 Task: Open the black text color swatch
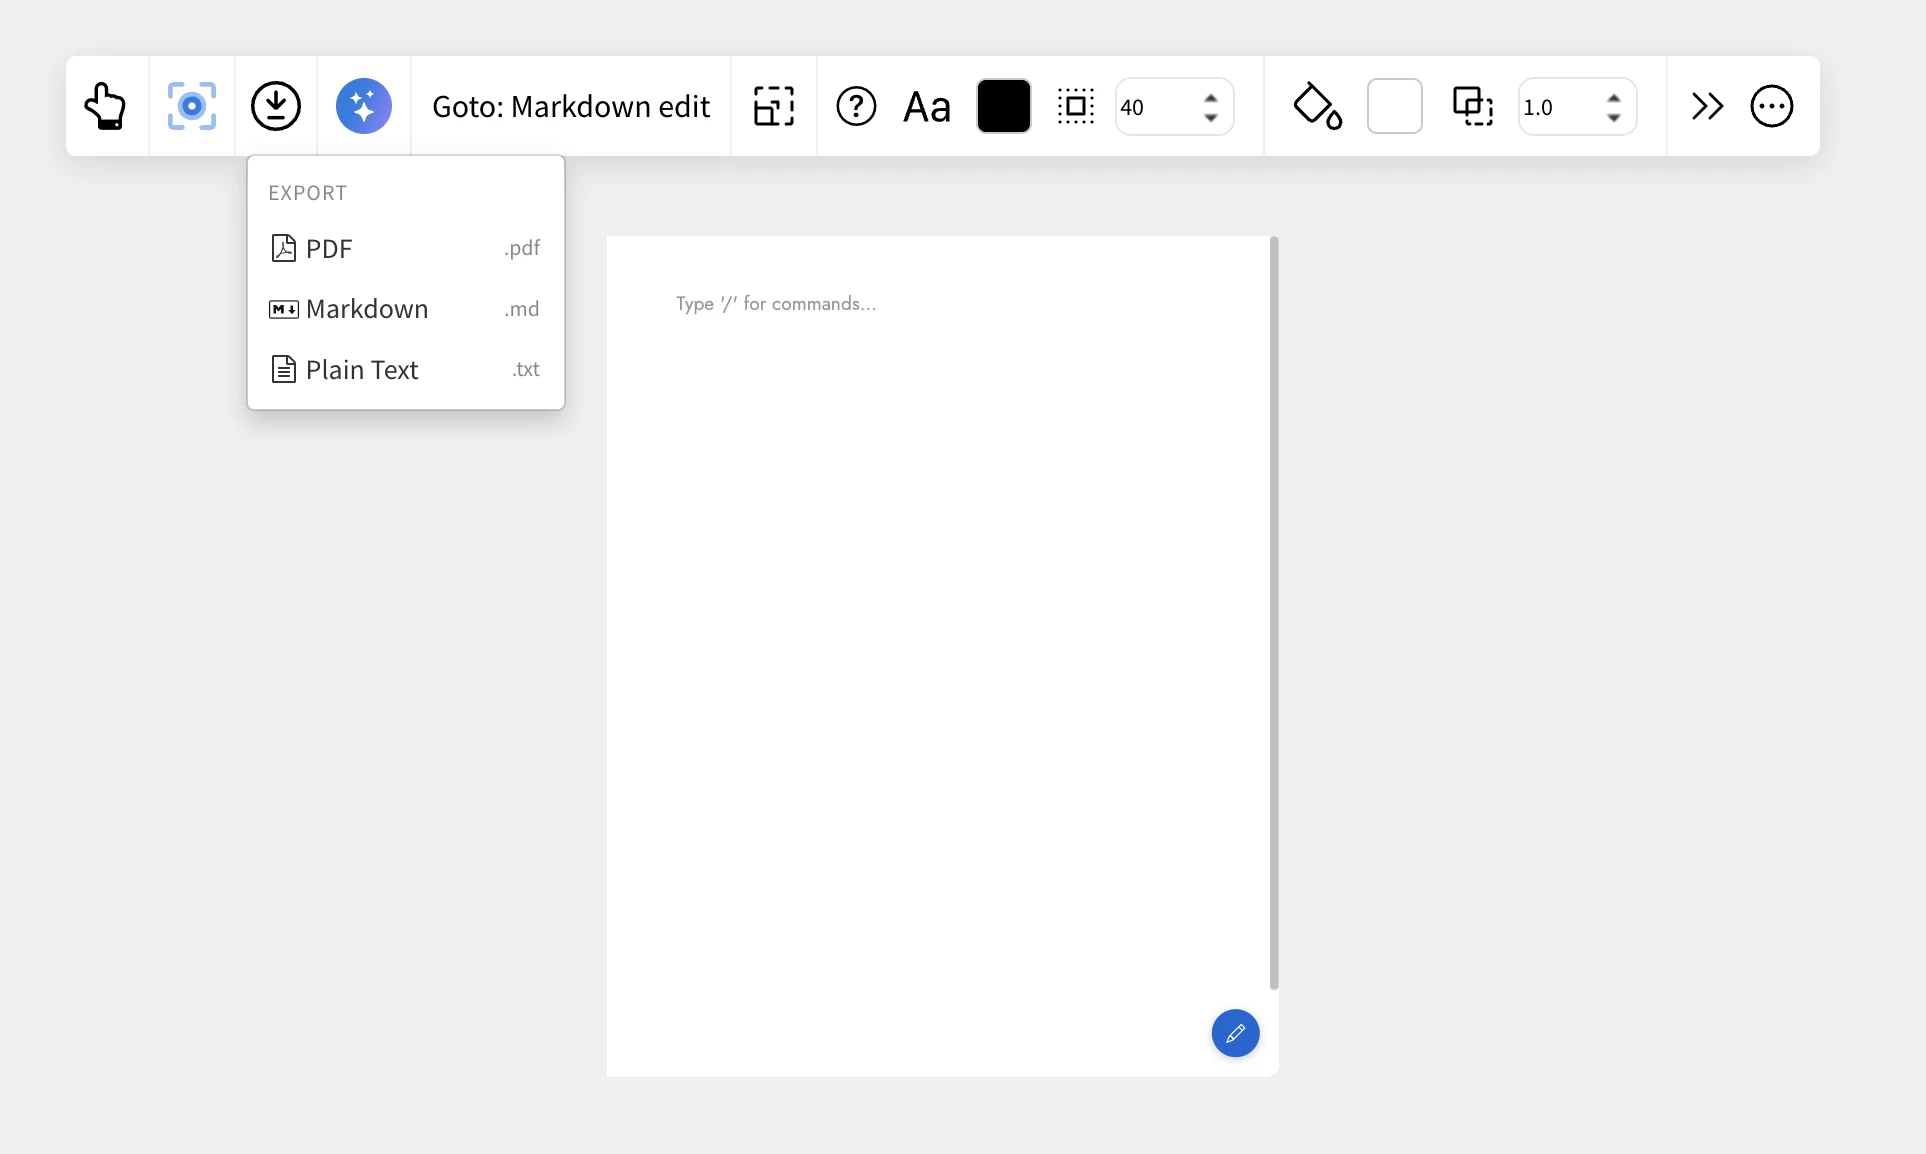coord(1003,106)
